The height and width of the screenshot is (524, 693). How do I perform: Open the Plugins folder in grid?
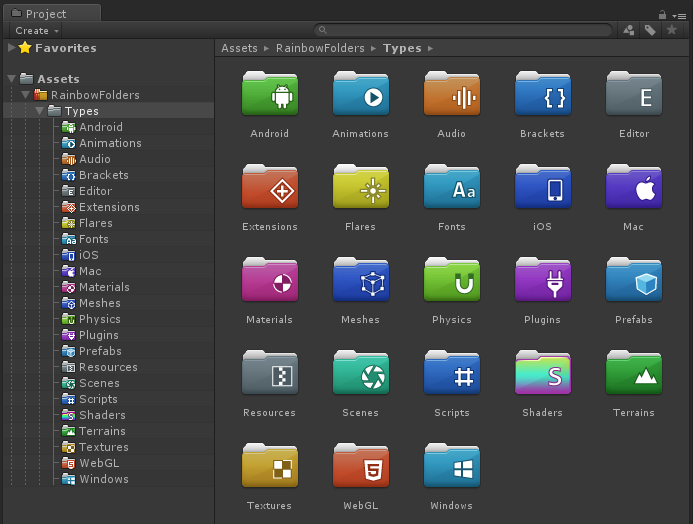543,280
